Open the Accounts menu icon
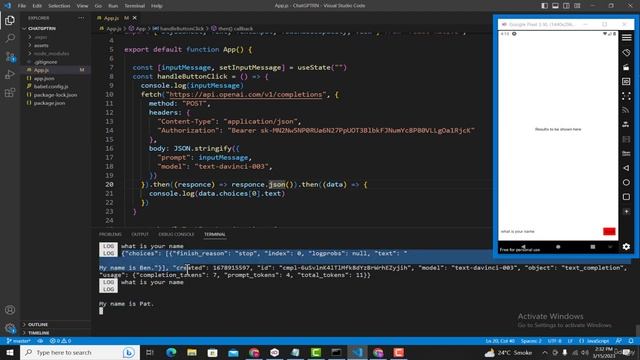 pyautogui.click(x=10, y=310)
